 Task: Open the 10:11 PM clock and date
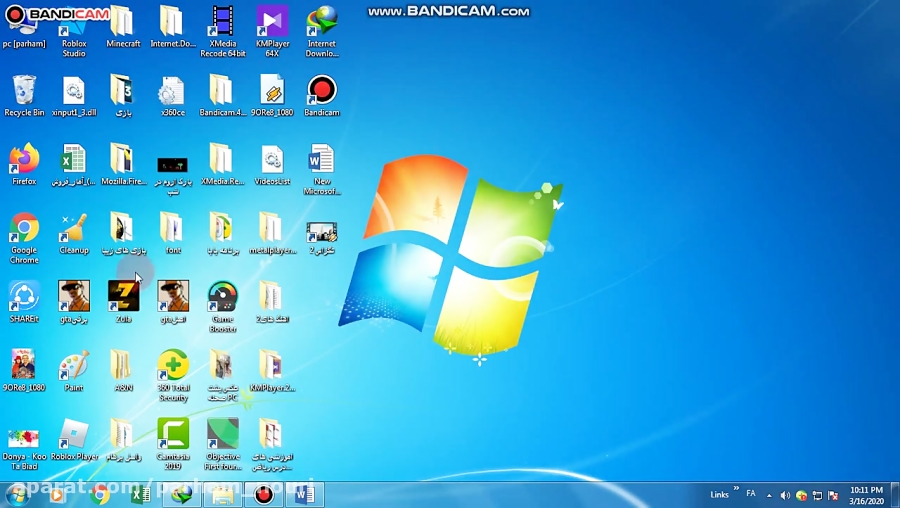click(866, 495)
